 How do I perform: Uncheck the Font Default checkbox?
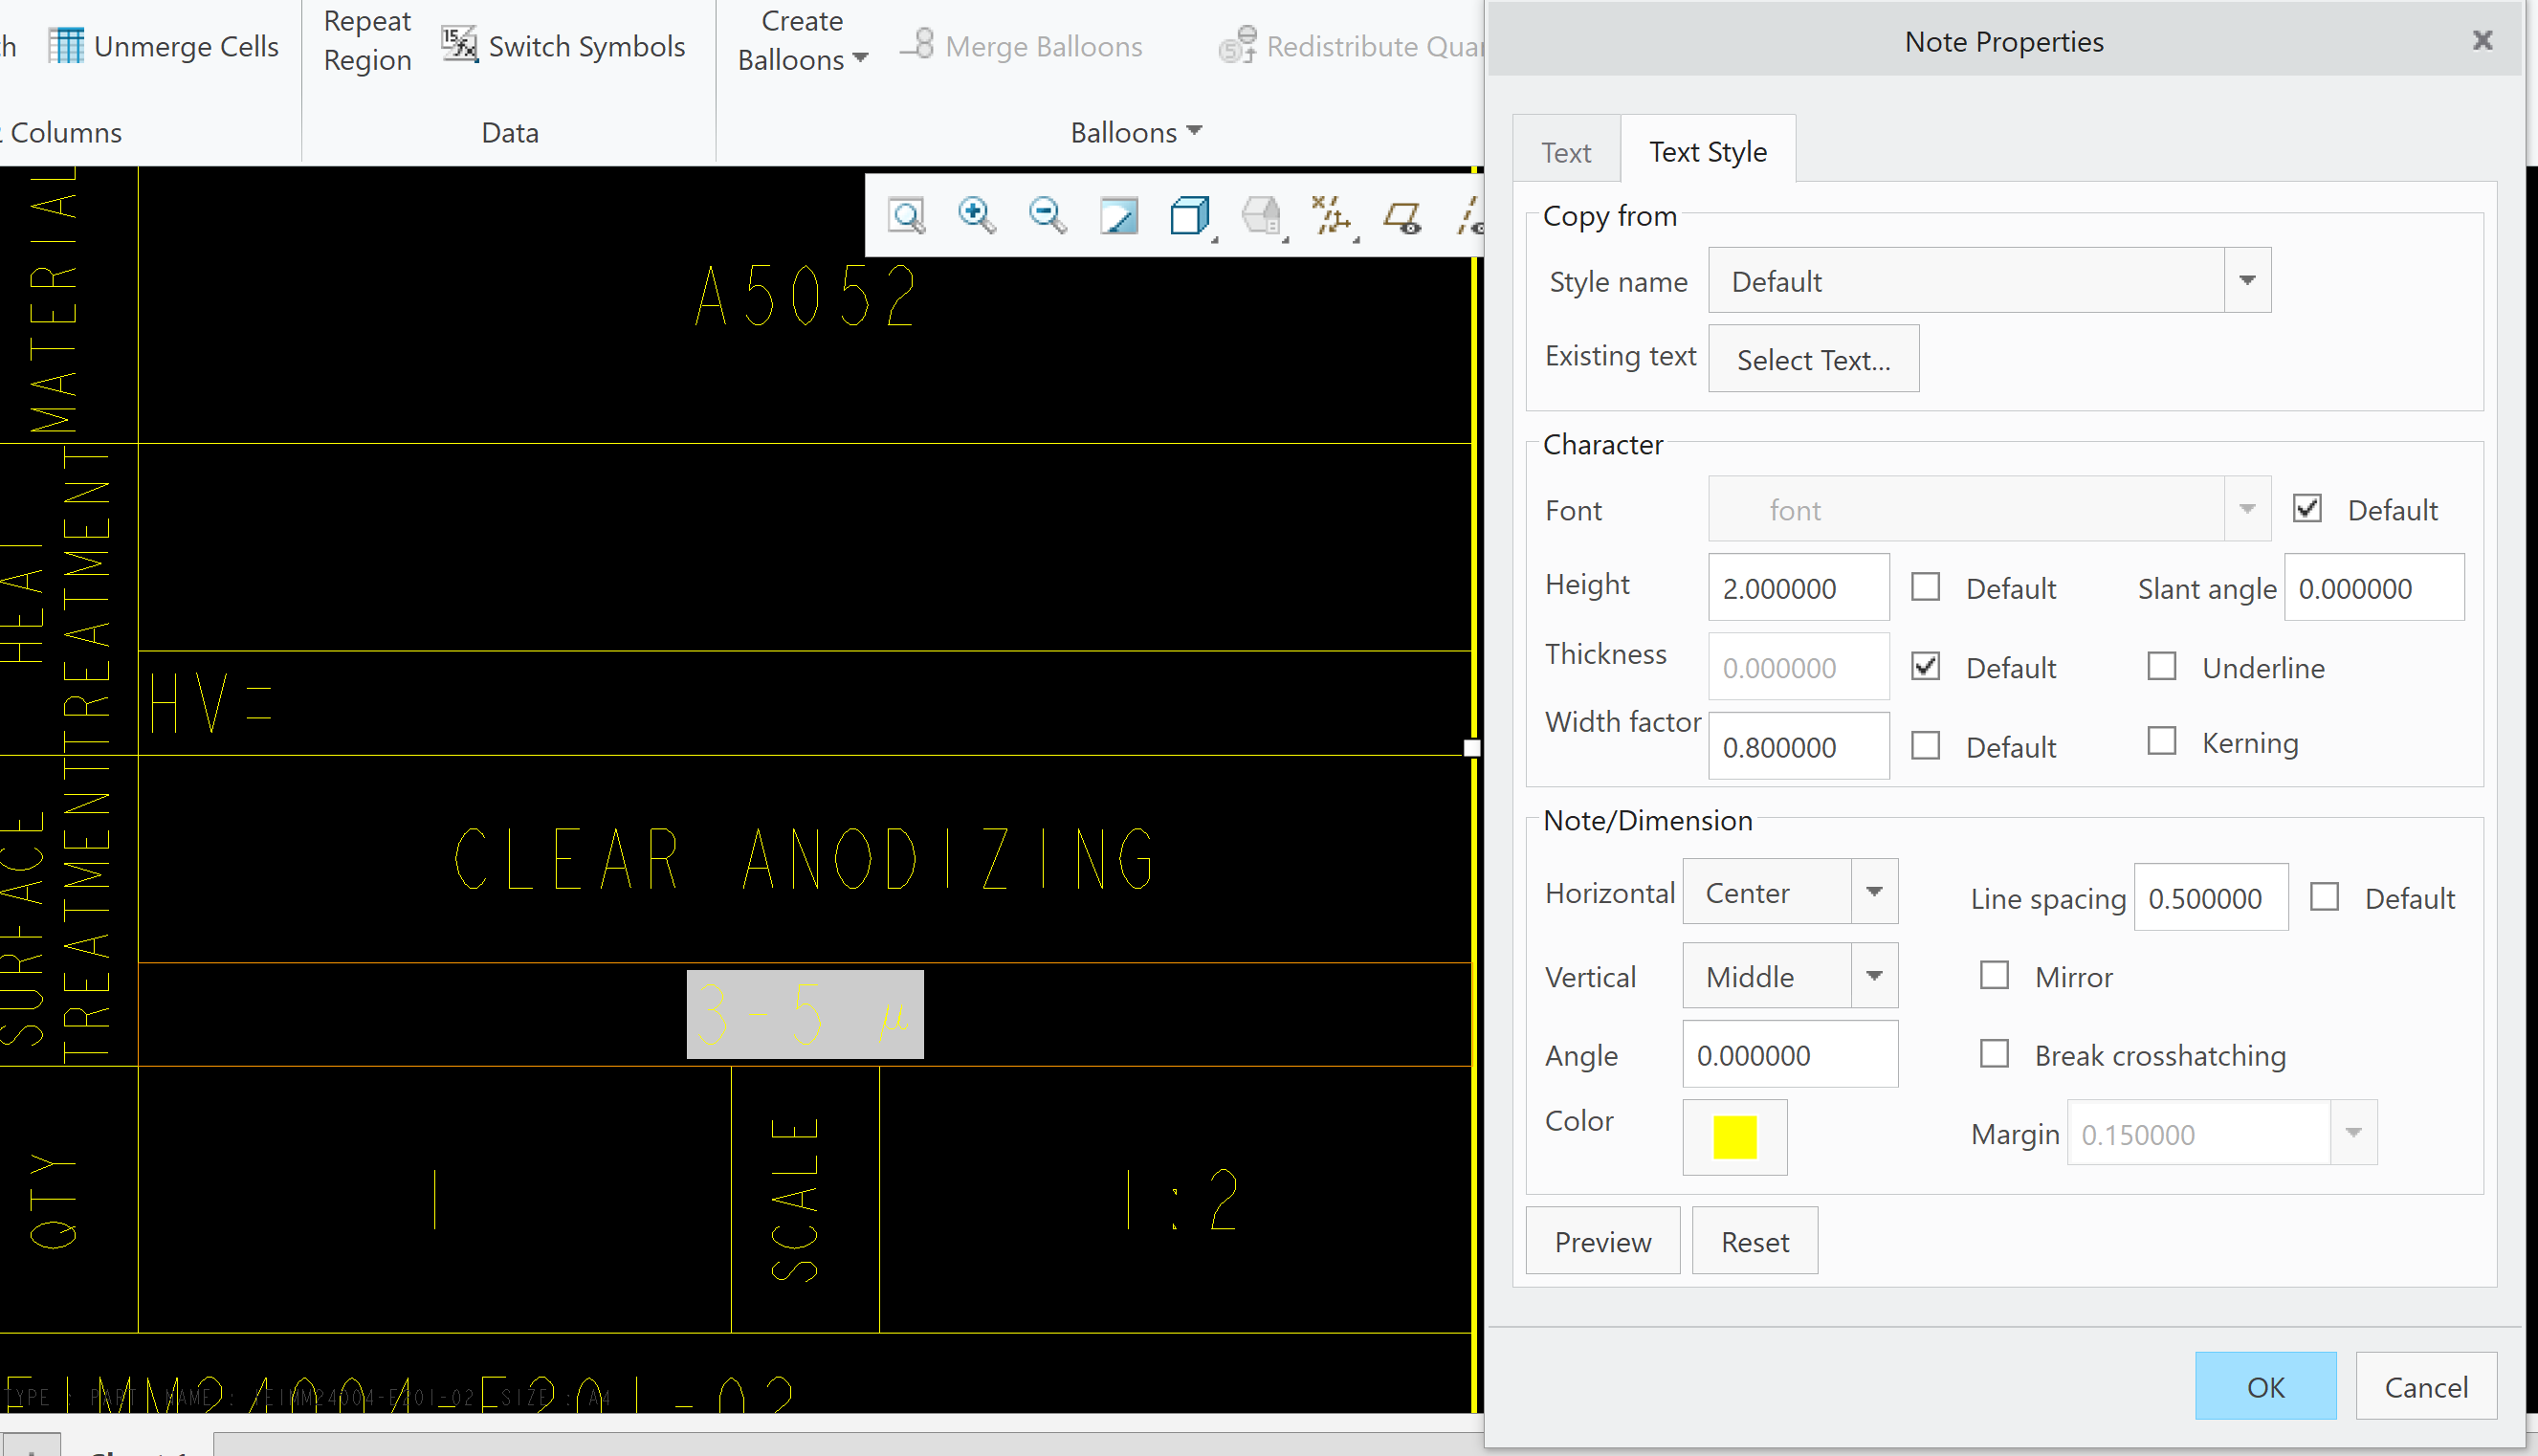pos(2307,509)
